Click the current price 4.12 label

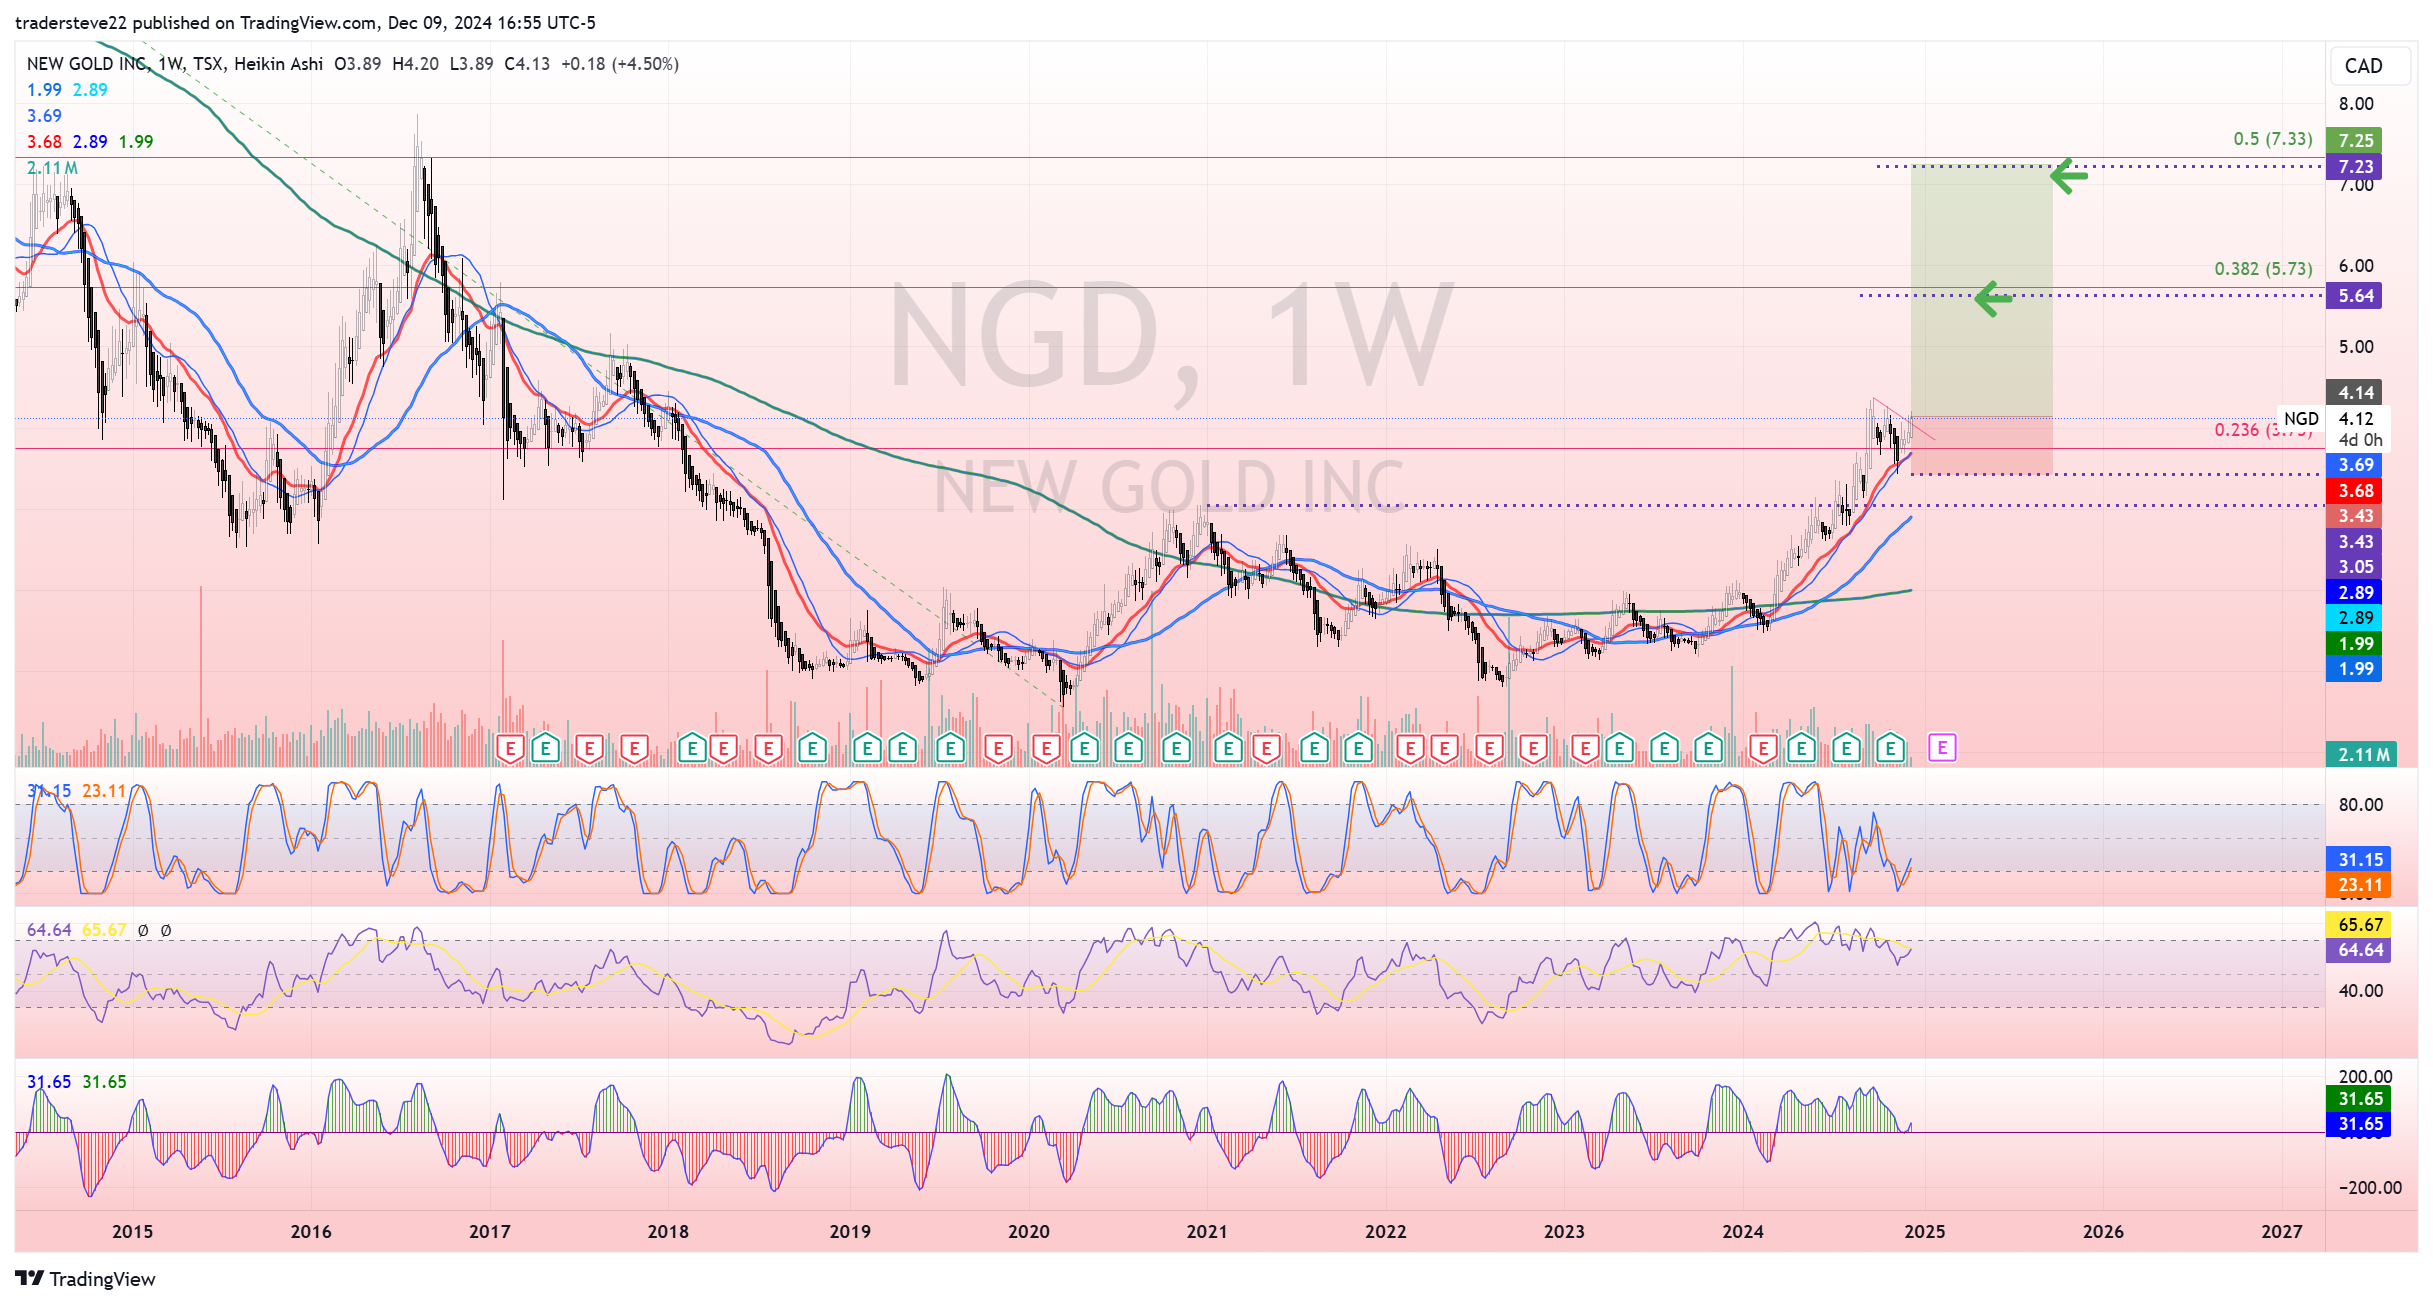click(x=2356, y=419)
